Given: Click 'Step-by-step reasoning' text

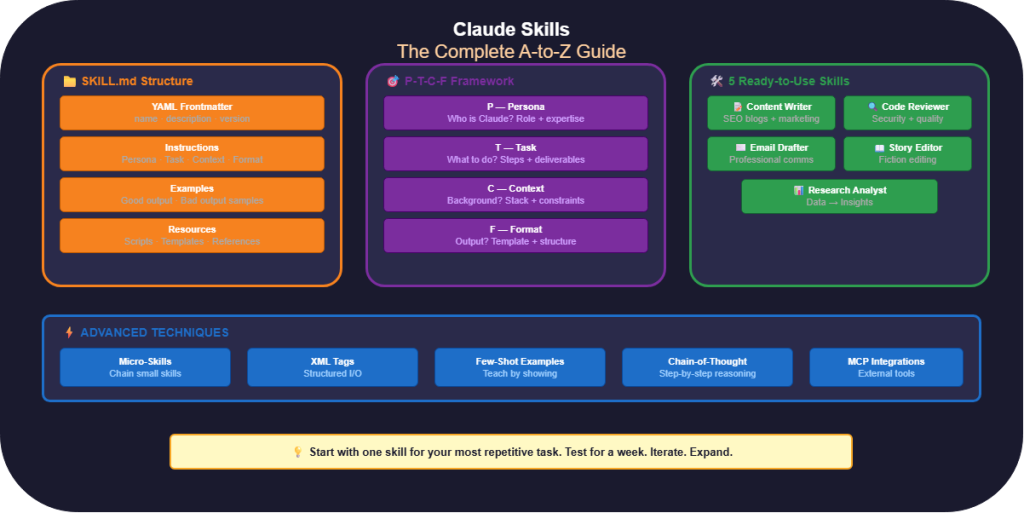Looking at the screenshot, I should (x=707, y=374).
